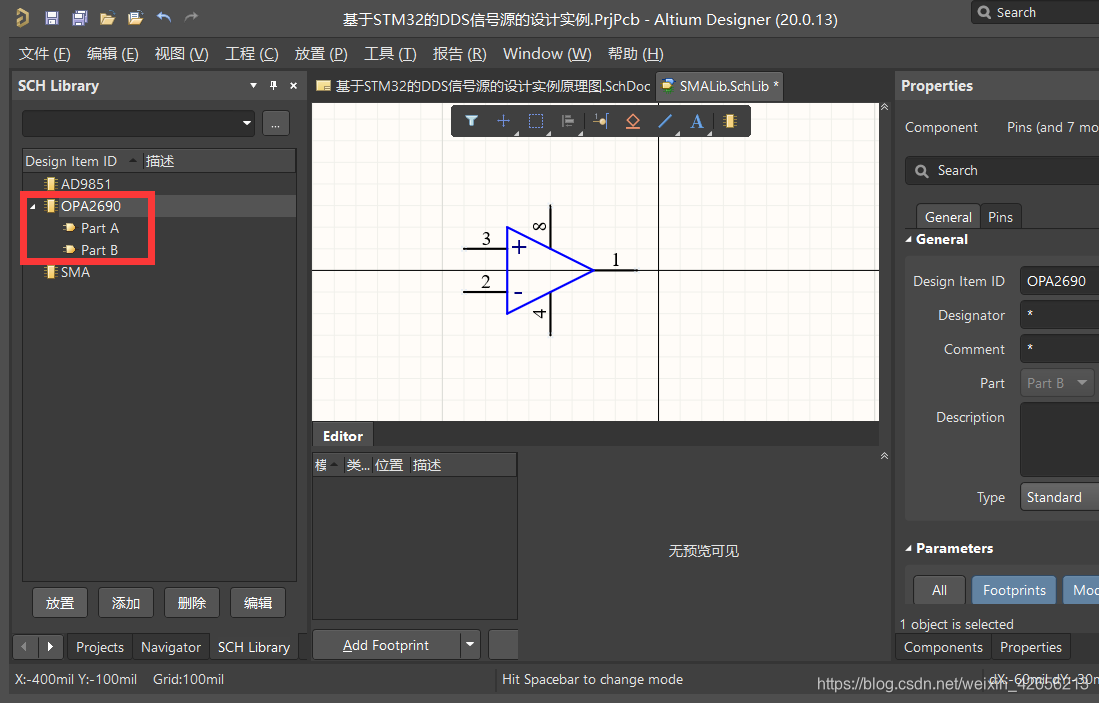The height and width of the screenshot is (703, 1099).
Task: Select the Place Pin tool
Action: (x=601, y=121)
